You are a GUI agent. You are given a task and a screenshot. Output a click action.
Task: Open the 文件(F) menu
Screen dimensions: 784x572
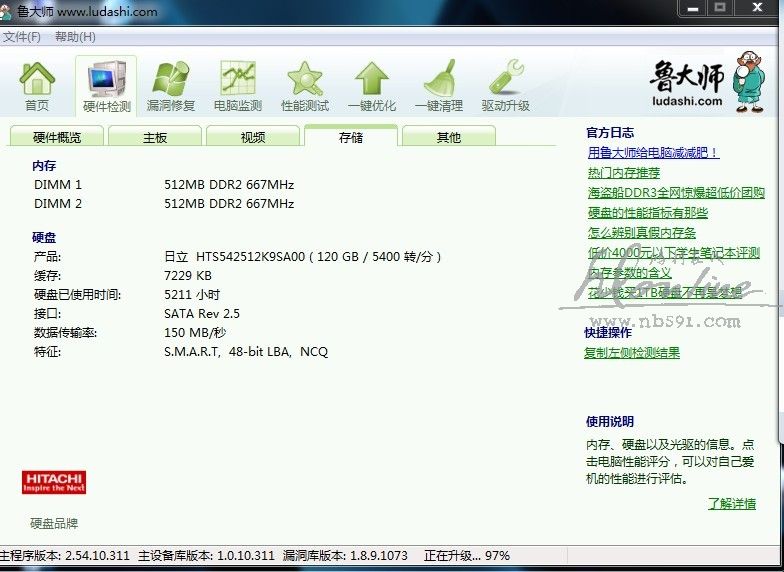click(x=21, y=37)
